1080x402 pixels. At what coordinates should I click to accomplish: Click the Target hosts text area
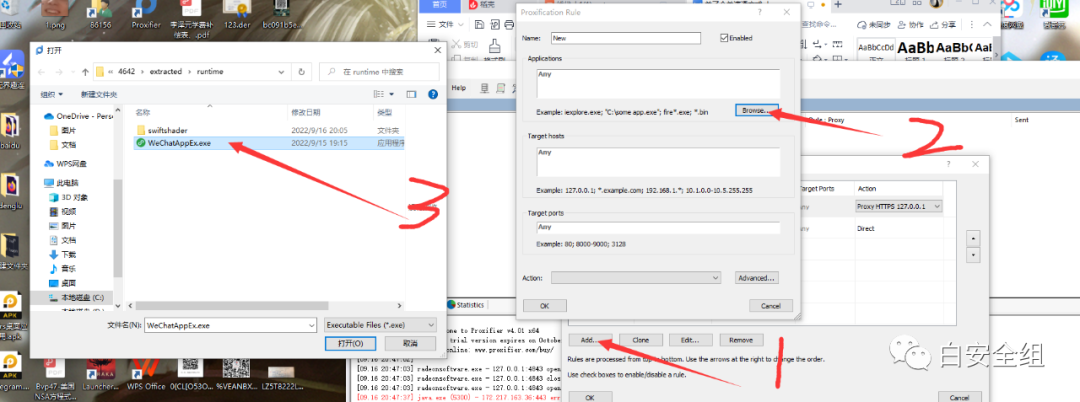657,162
